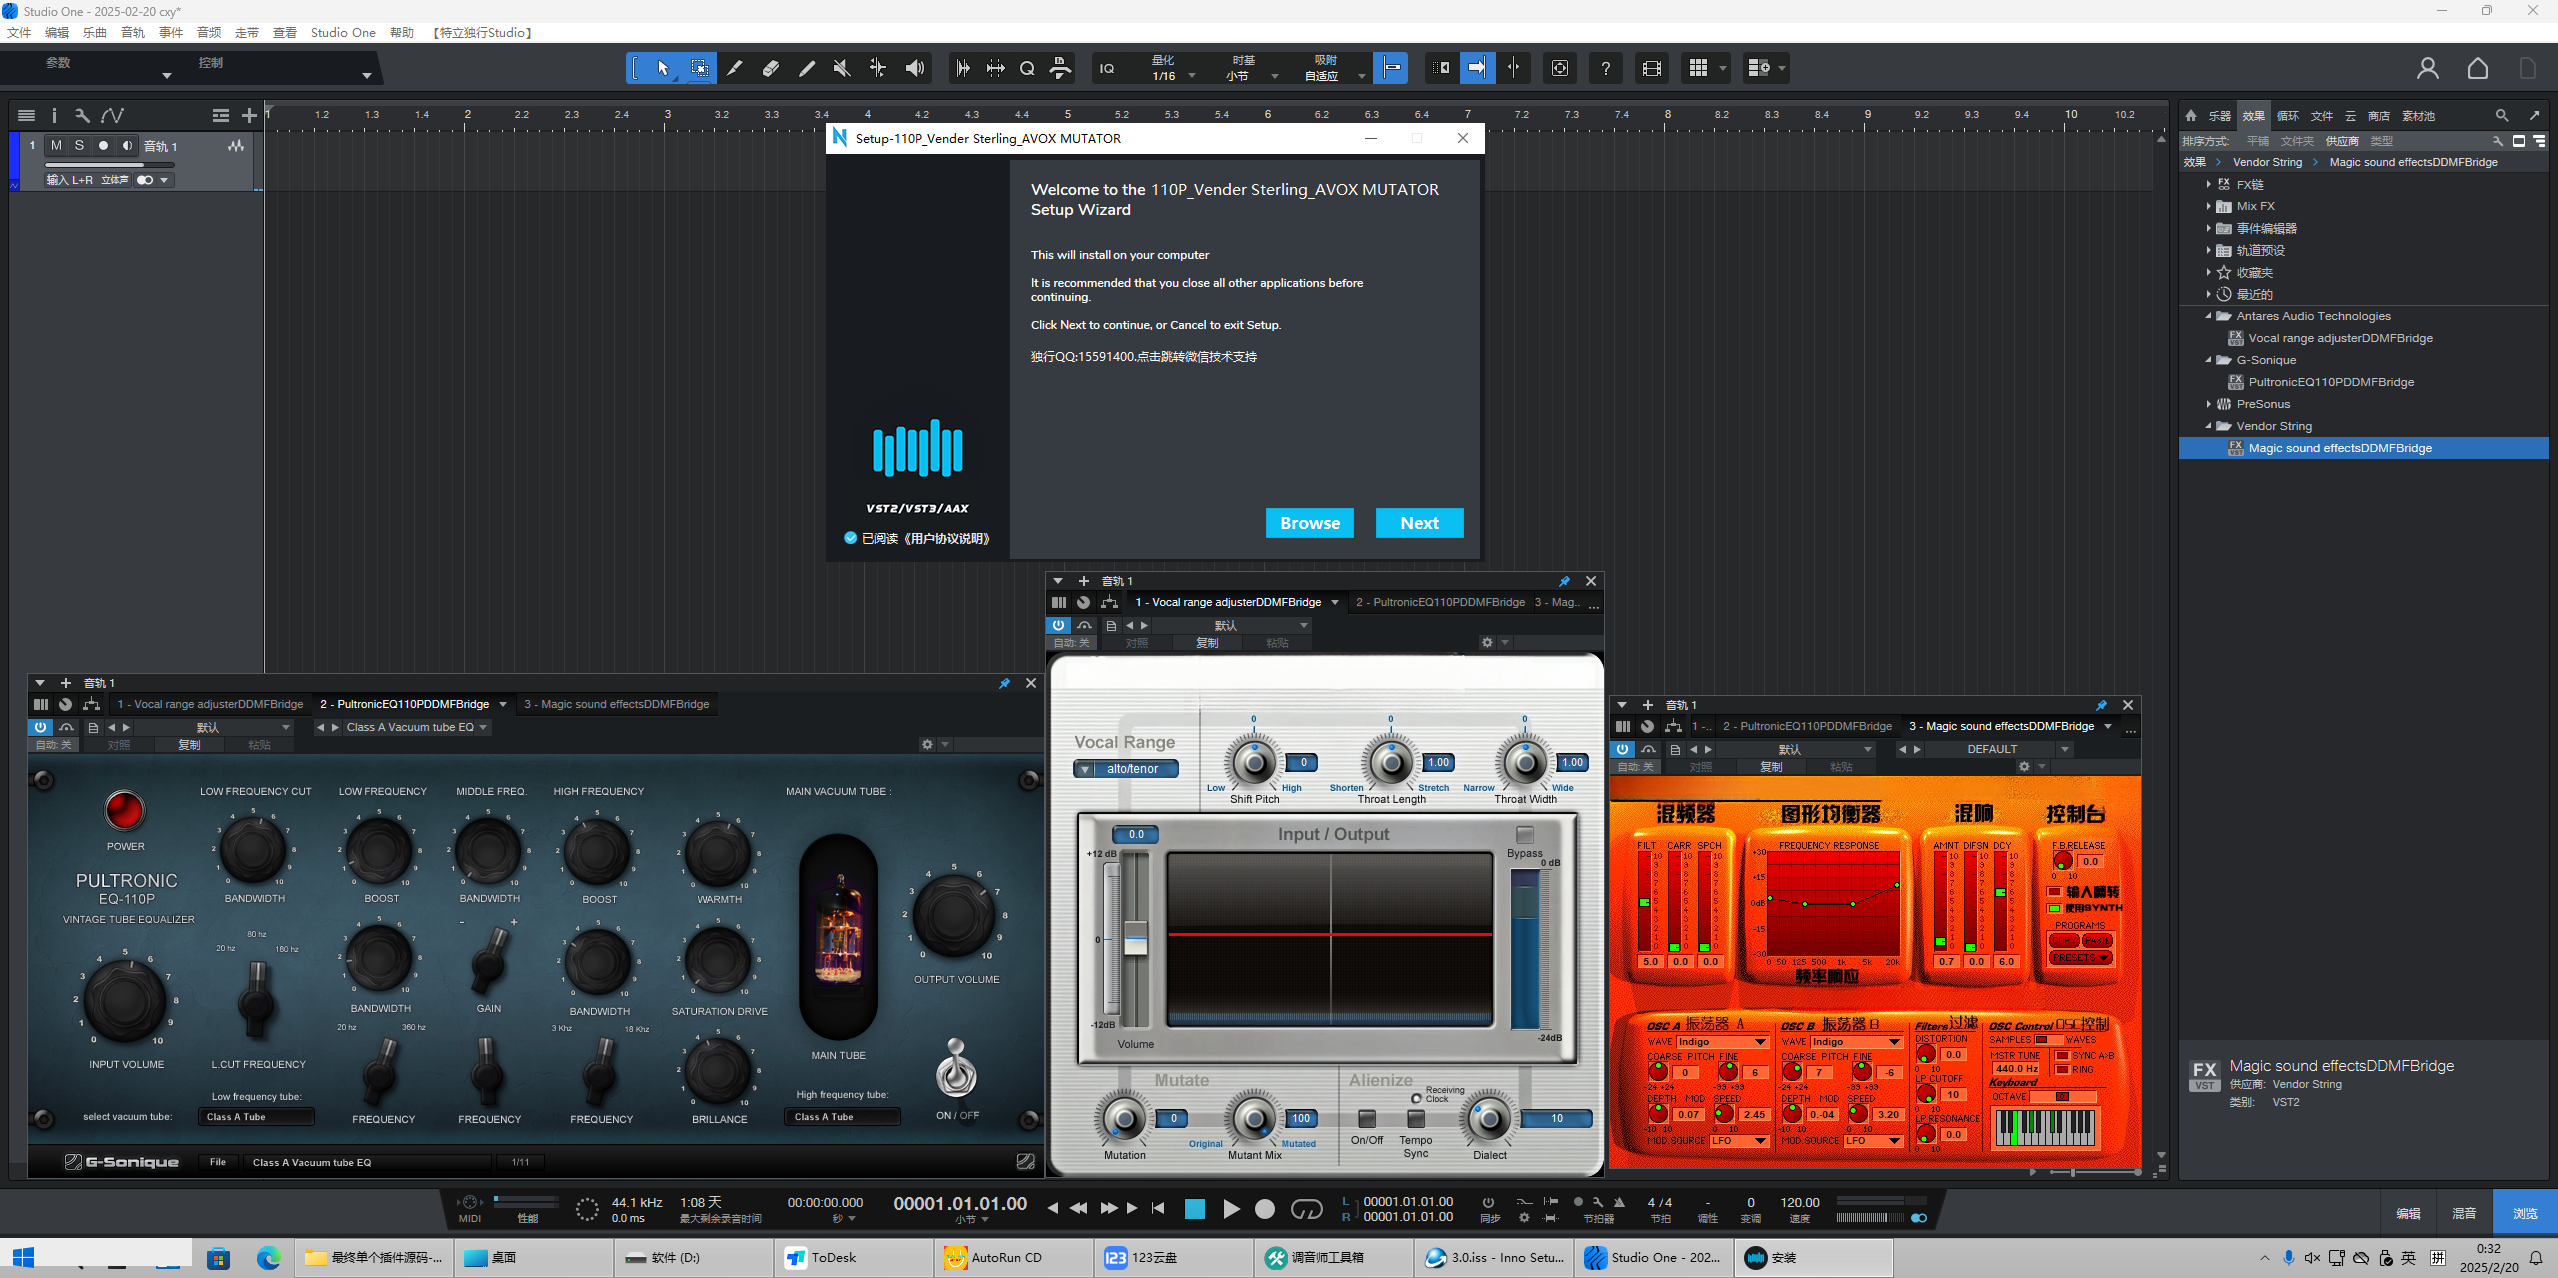Toggle Bypass in Input/Output section

[x=1524, y=835]
